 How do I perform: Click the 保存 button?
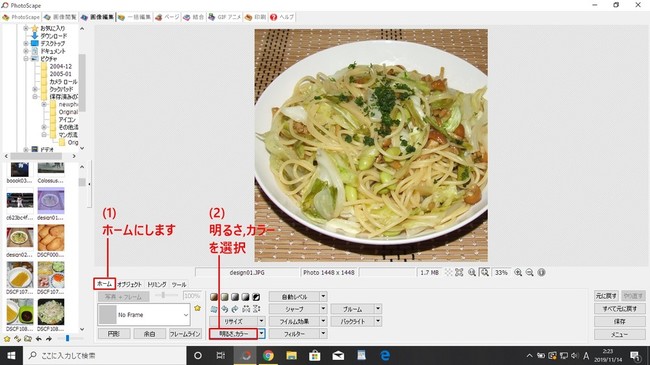[620, 321]
